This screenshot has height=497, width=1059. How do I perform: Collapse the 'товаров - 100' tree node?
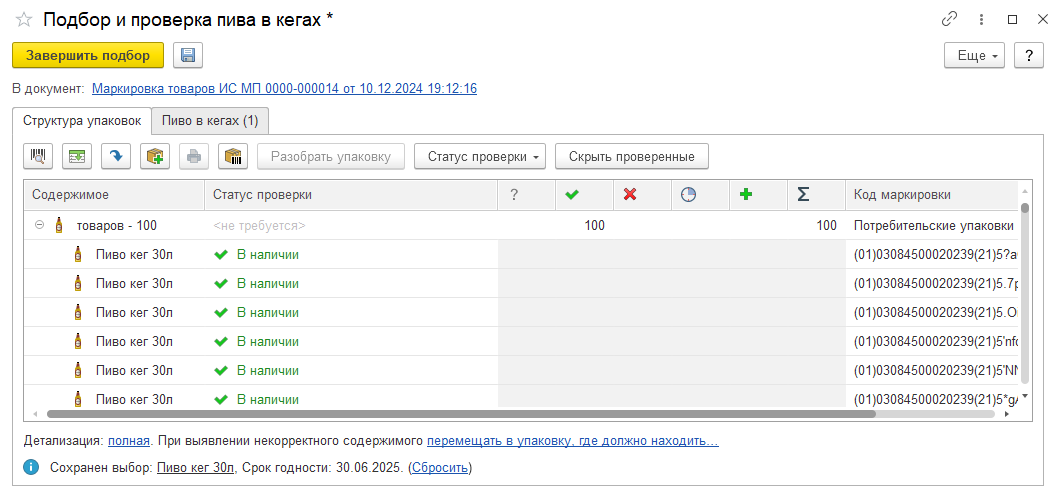40,226
